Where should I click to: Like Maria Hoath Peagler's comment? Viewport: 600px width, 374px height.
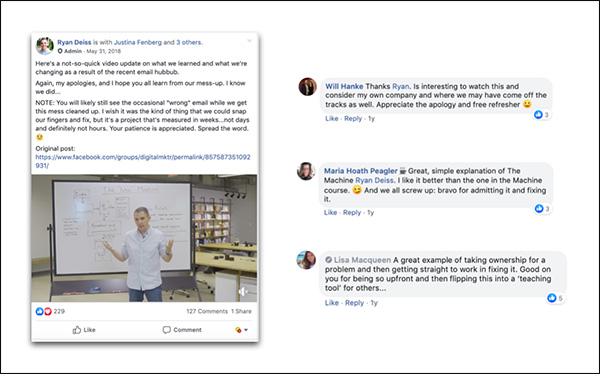tap(330, 212)
